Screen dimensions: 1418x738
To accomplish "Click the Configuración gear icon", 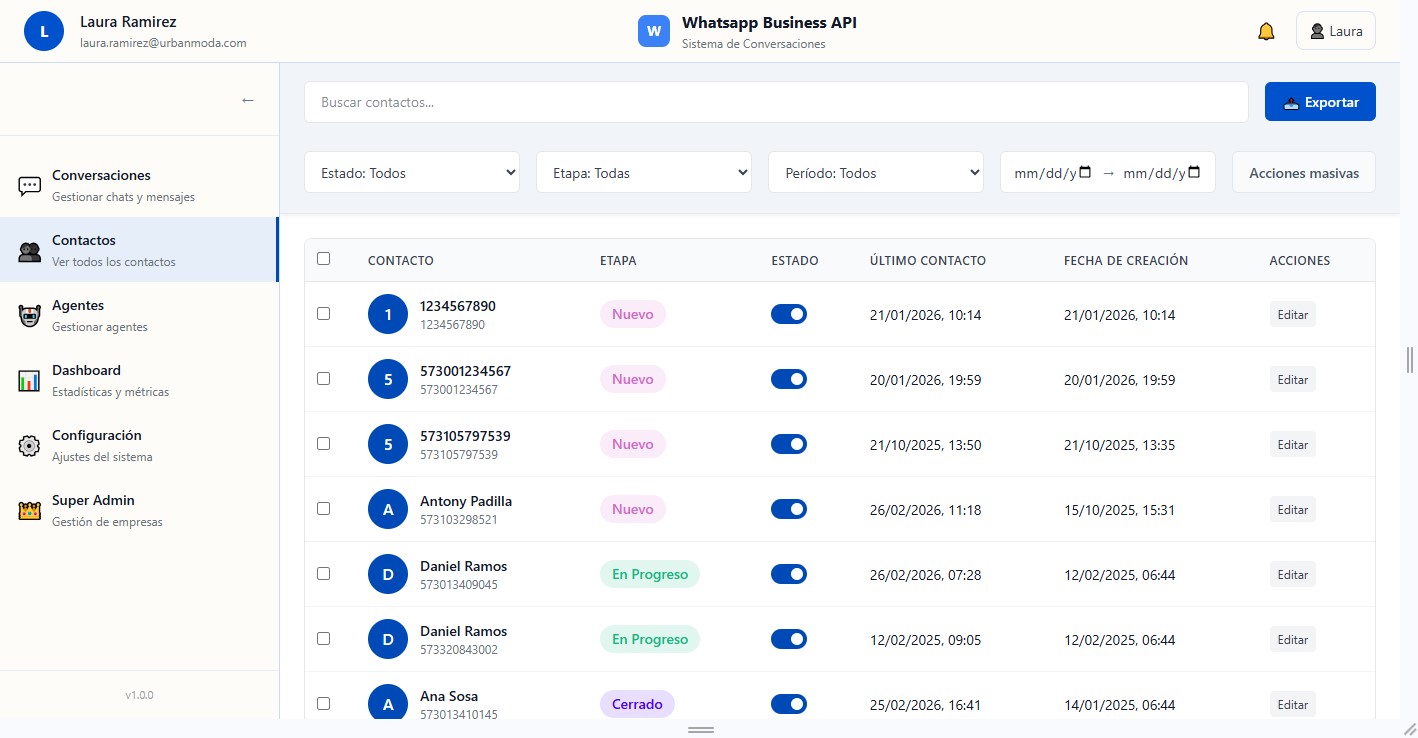I will (x=30, y=446).
